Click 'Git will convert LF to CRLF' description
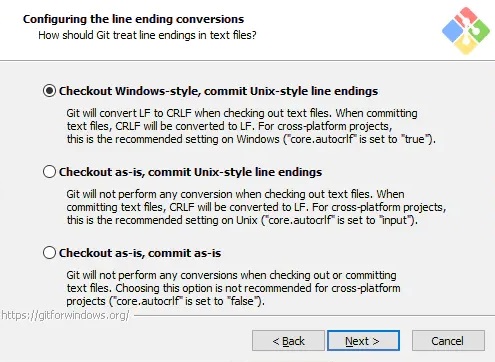Viewport: 495px width, 362px height. click(242, 113)
